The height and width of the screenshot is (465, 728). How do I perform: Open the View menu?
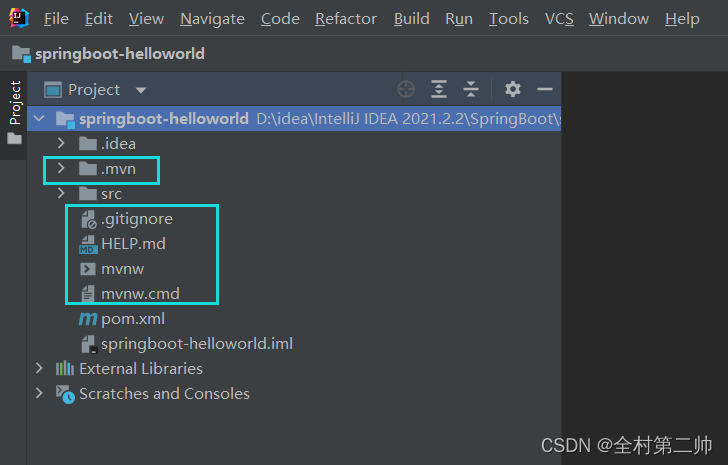[x=146, y=19]
